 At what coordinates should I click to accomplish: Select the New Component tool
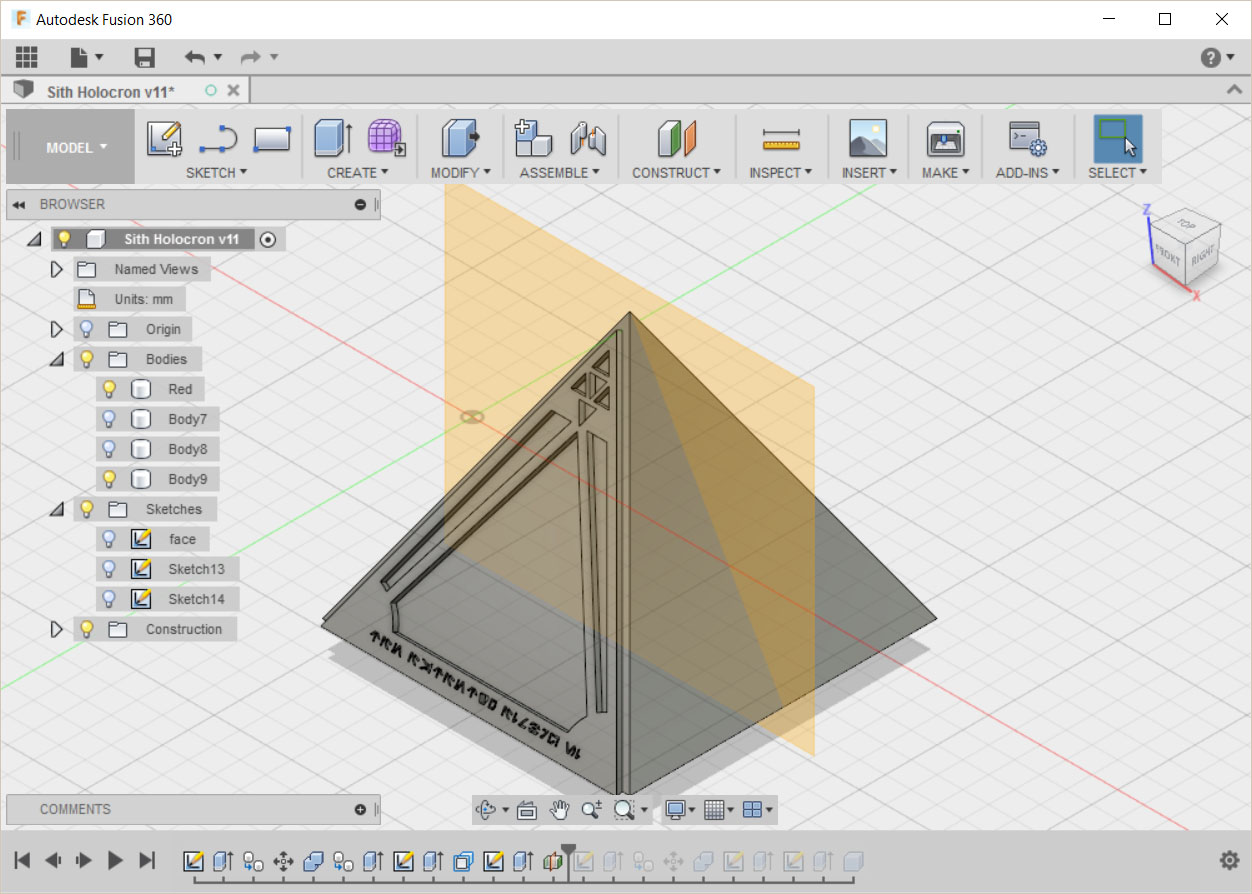click(533, 138)
